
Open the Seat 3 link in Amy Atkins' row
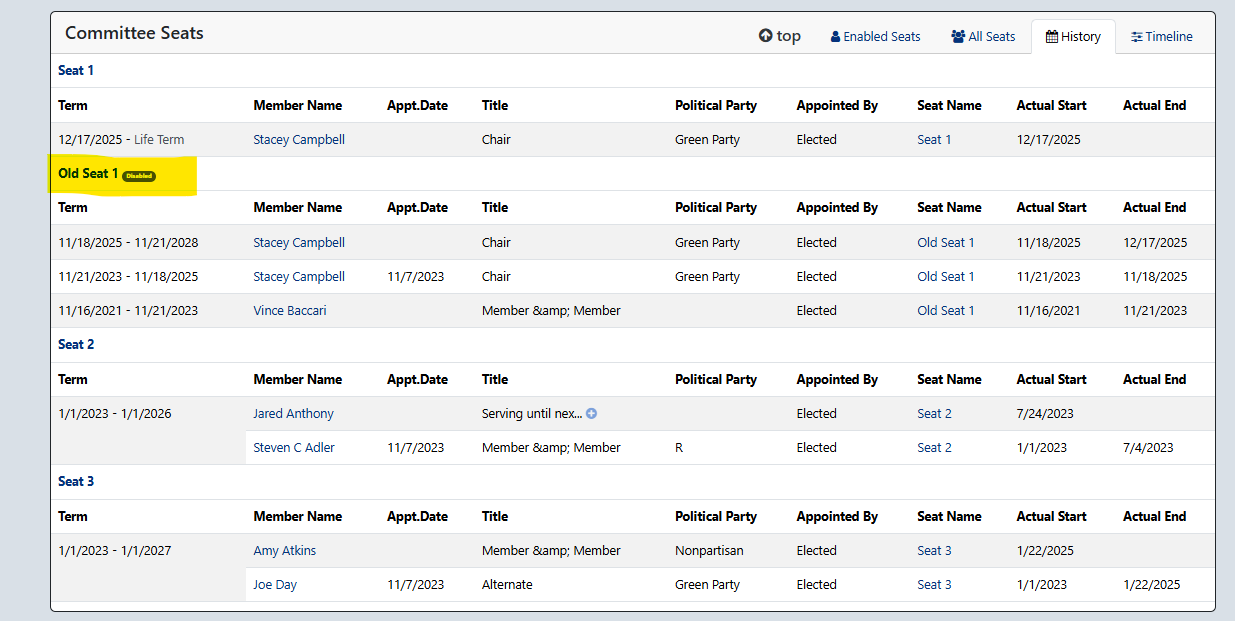935,551
